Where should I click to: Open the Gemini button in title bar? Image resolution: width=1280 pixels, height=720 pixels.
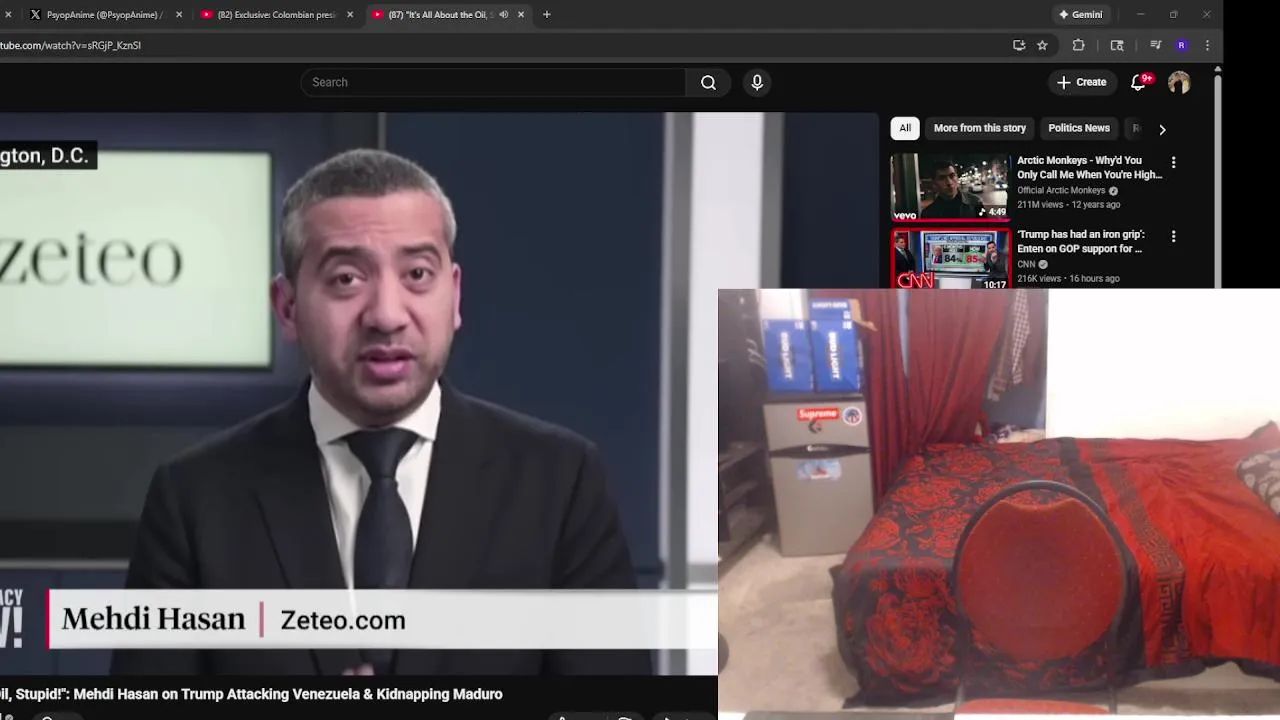click(x=1080, y=14)
